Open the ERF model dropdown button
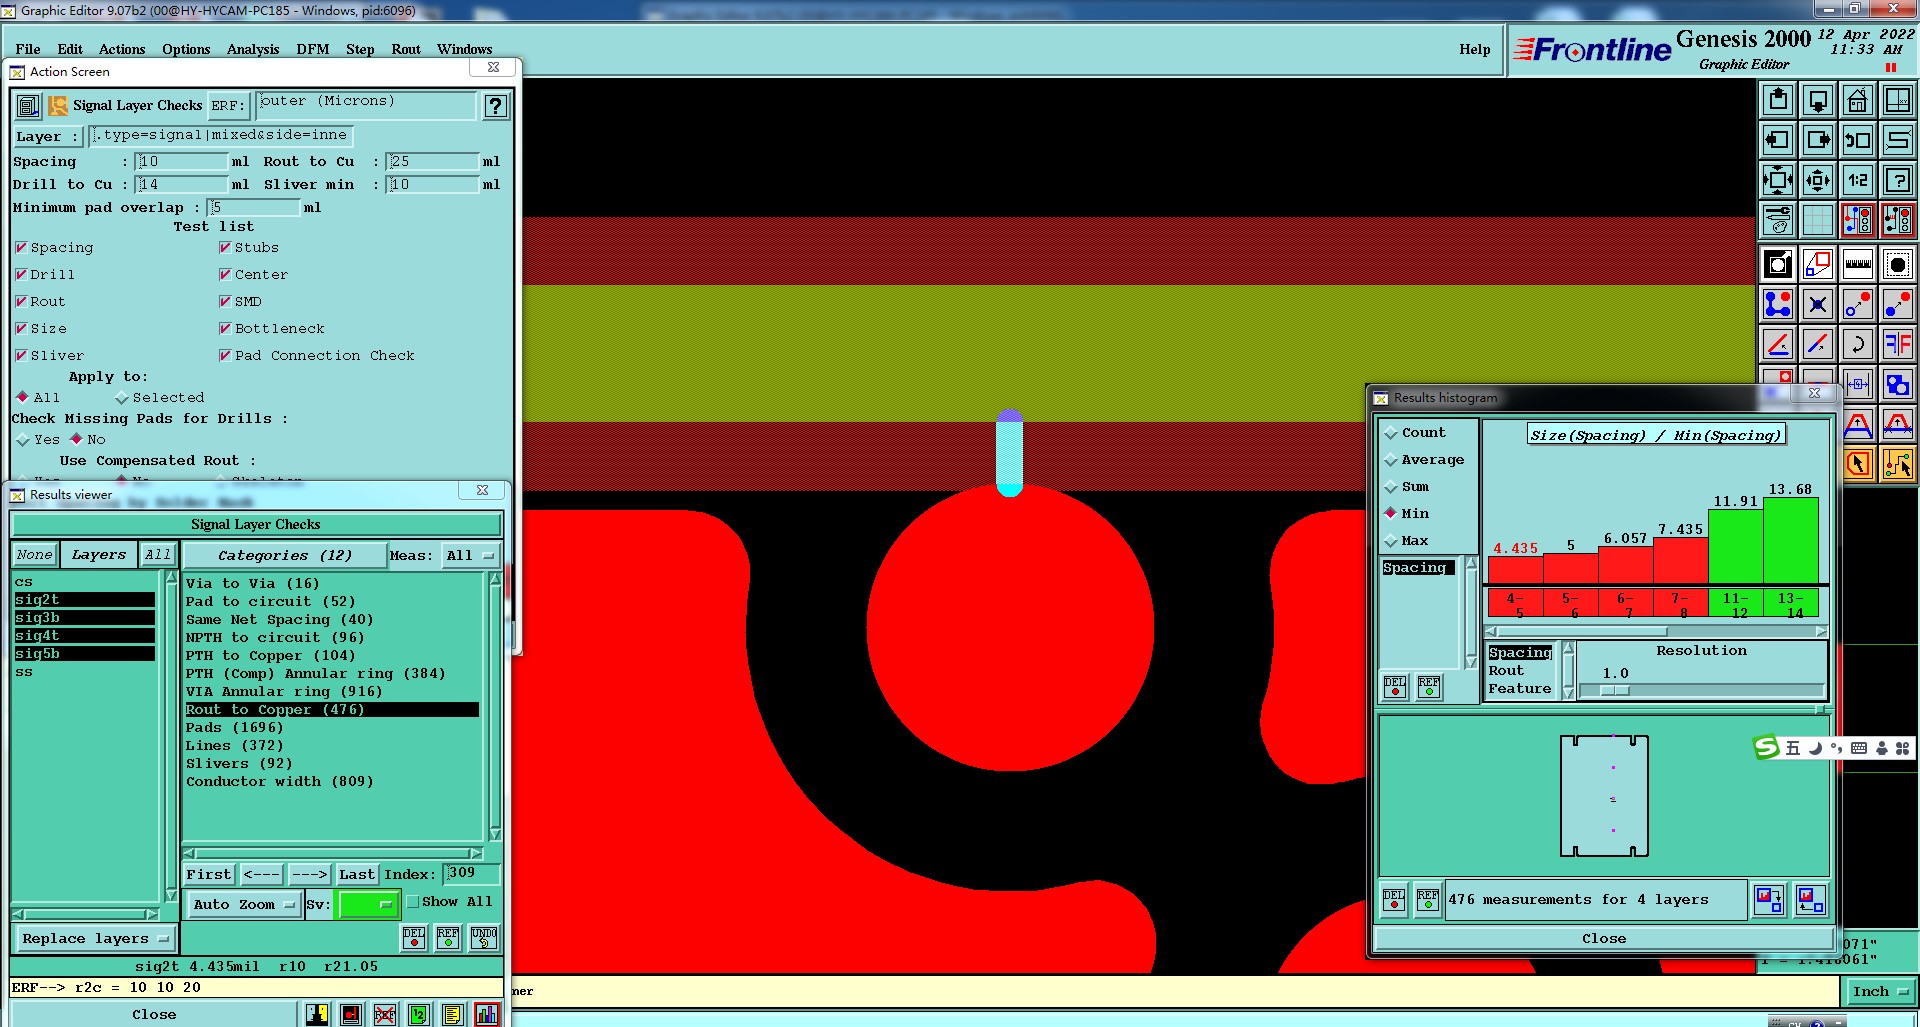Viewport: 1920px width, 1027px height. (x=227, y=105)
